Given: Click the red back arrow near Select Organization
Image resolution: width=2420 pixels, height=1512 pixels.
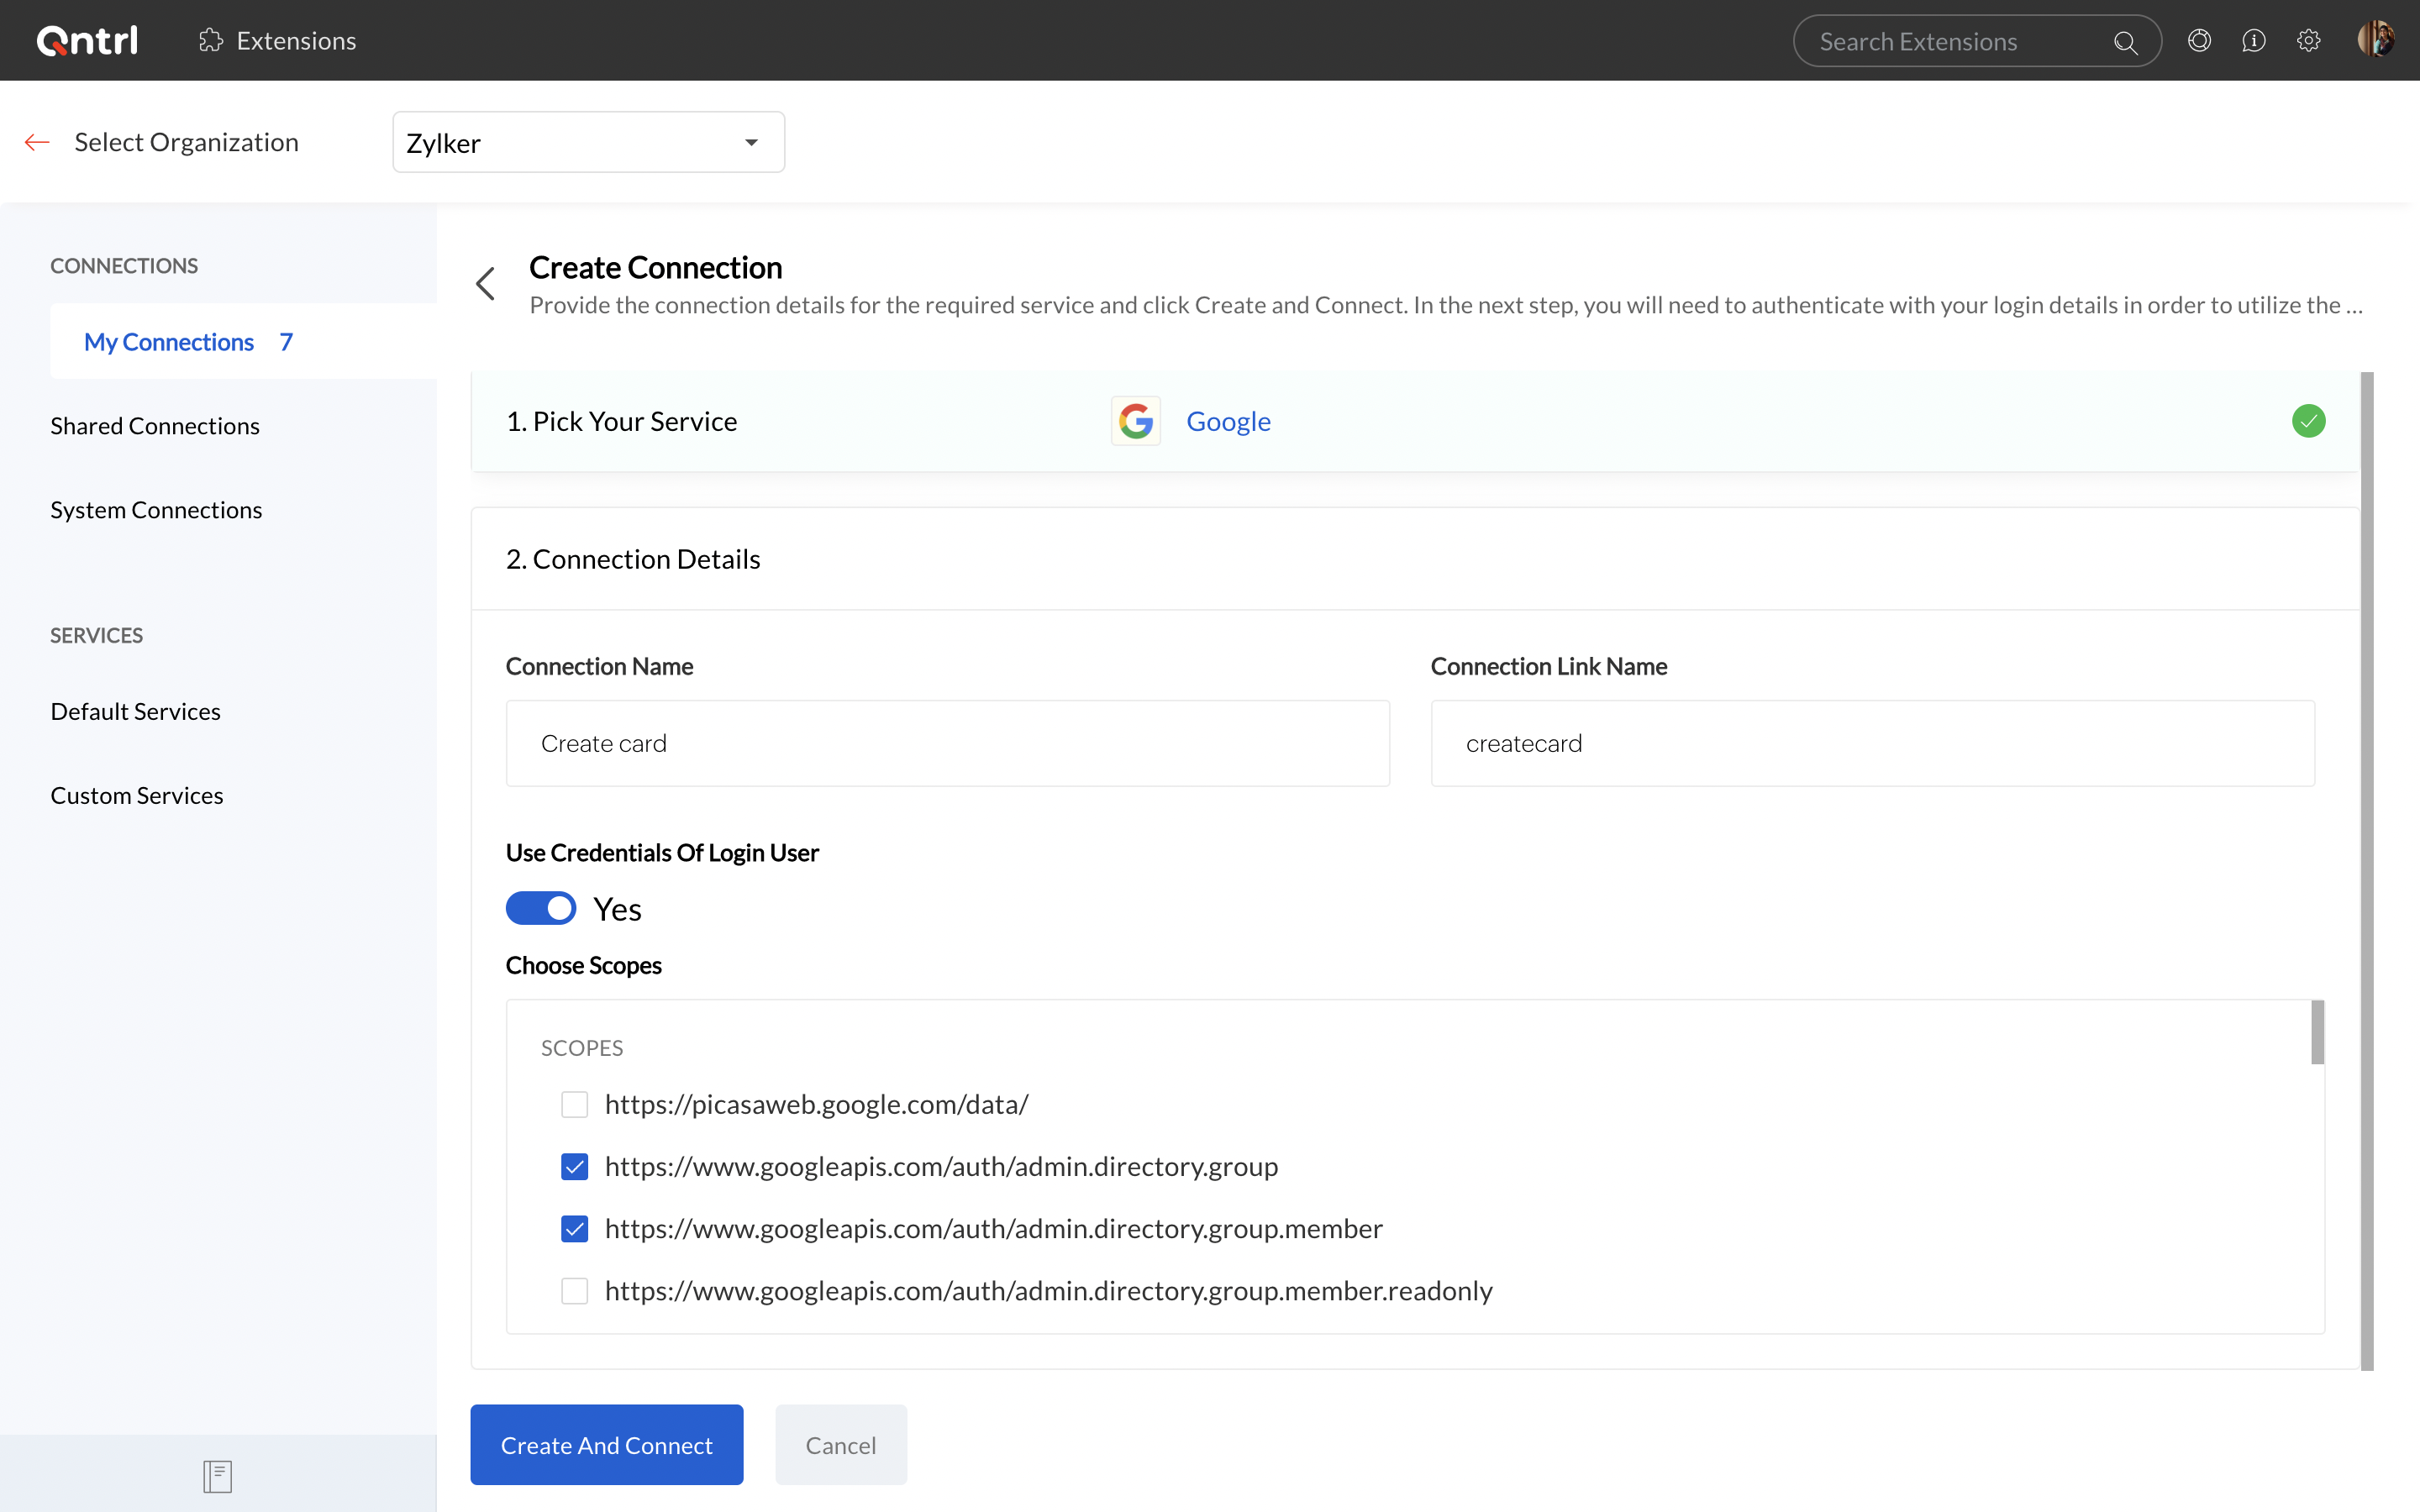Looking at the screenshot, I should [x=37, y=142].
